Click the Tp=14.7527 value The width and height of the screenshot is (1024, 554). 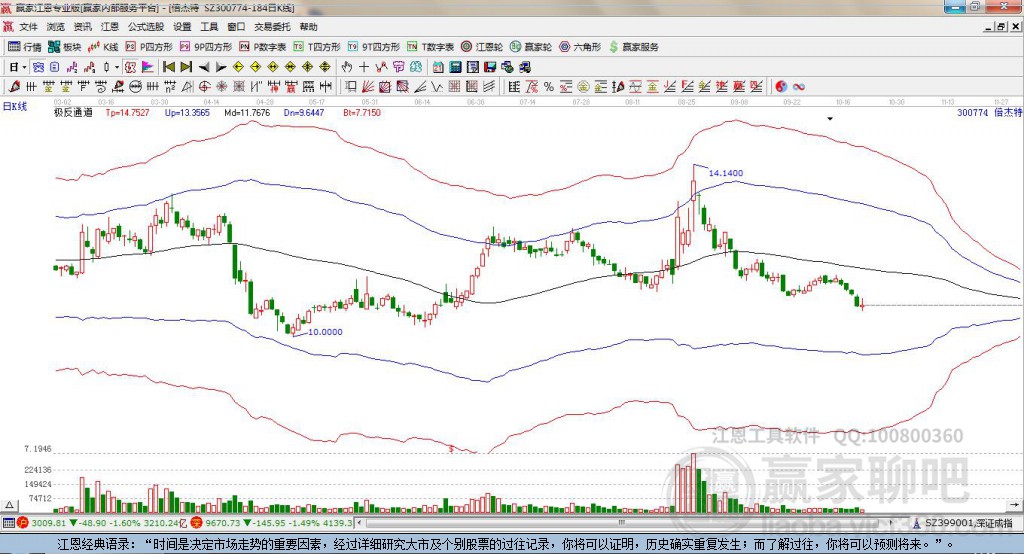coord(127,112)
